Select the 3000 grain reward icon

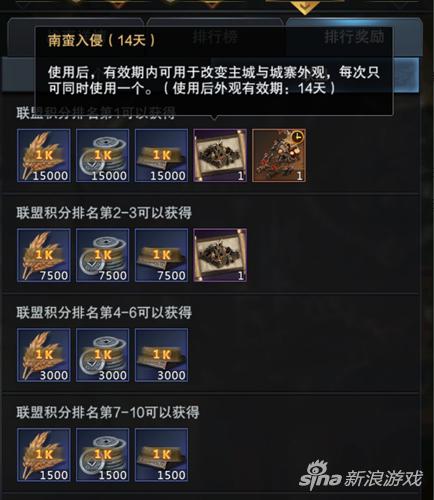(44, 355)
